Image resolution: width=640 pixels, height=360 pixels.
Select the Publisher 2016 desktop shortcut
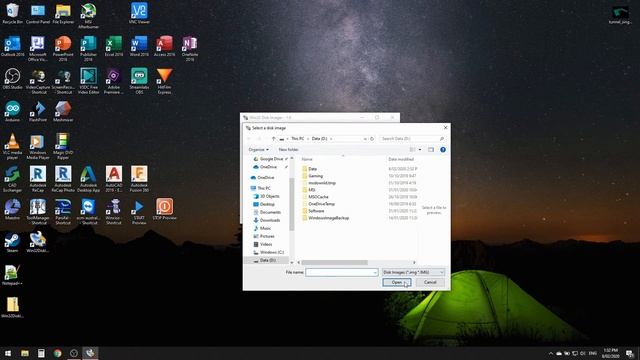(88, 48)
